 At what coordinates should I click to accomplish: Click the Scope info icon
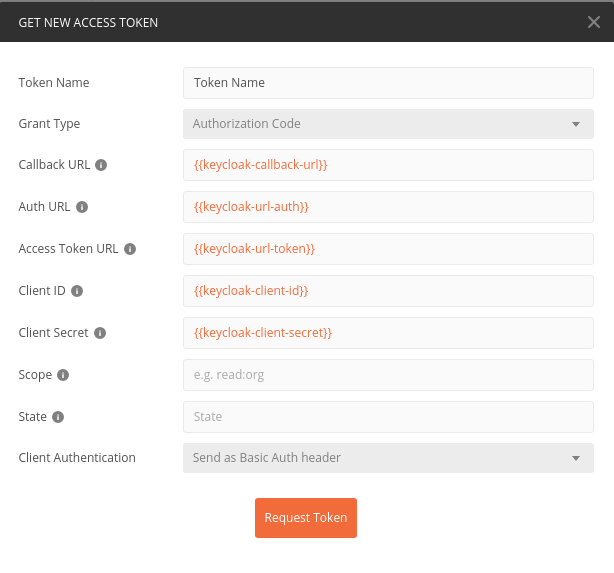(x=63, y=375)
